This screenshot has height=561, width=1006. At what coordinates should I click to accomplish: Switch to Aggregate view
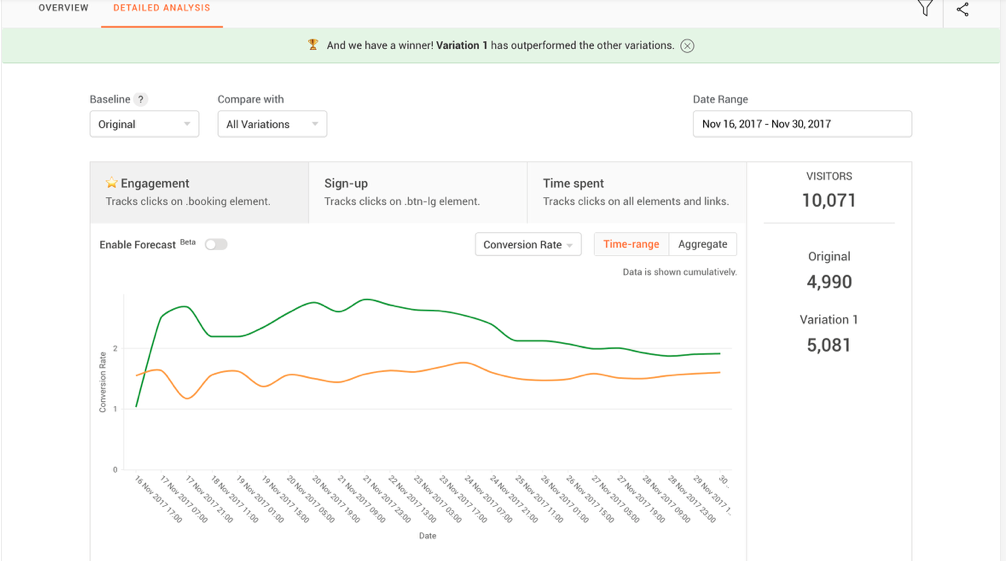click(702, 244)
